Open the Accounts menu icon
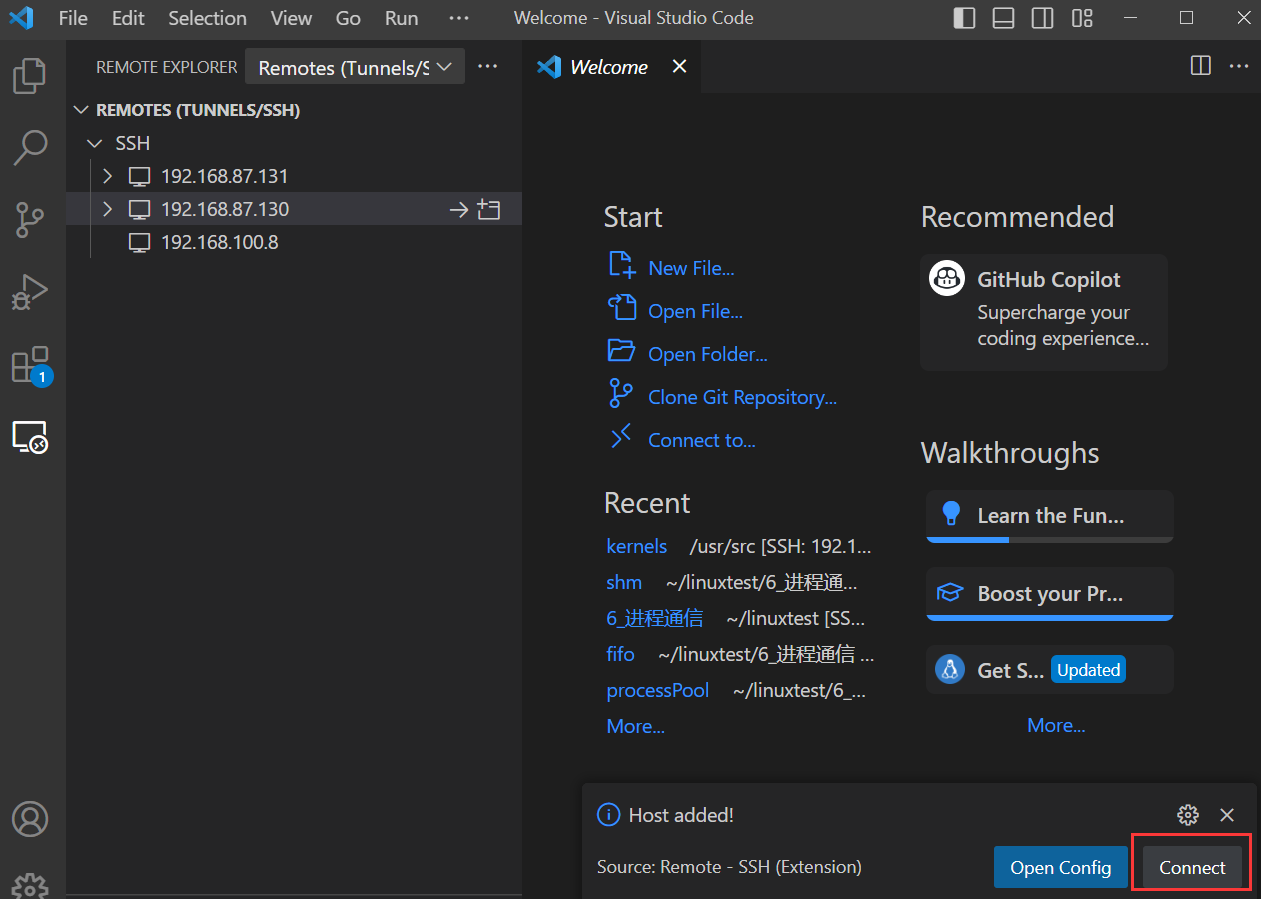The width and height of the screenshot is (1261, 899). (x=30, y=819)
